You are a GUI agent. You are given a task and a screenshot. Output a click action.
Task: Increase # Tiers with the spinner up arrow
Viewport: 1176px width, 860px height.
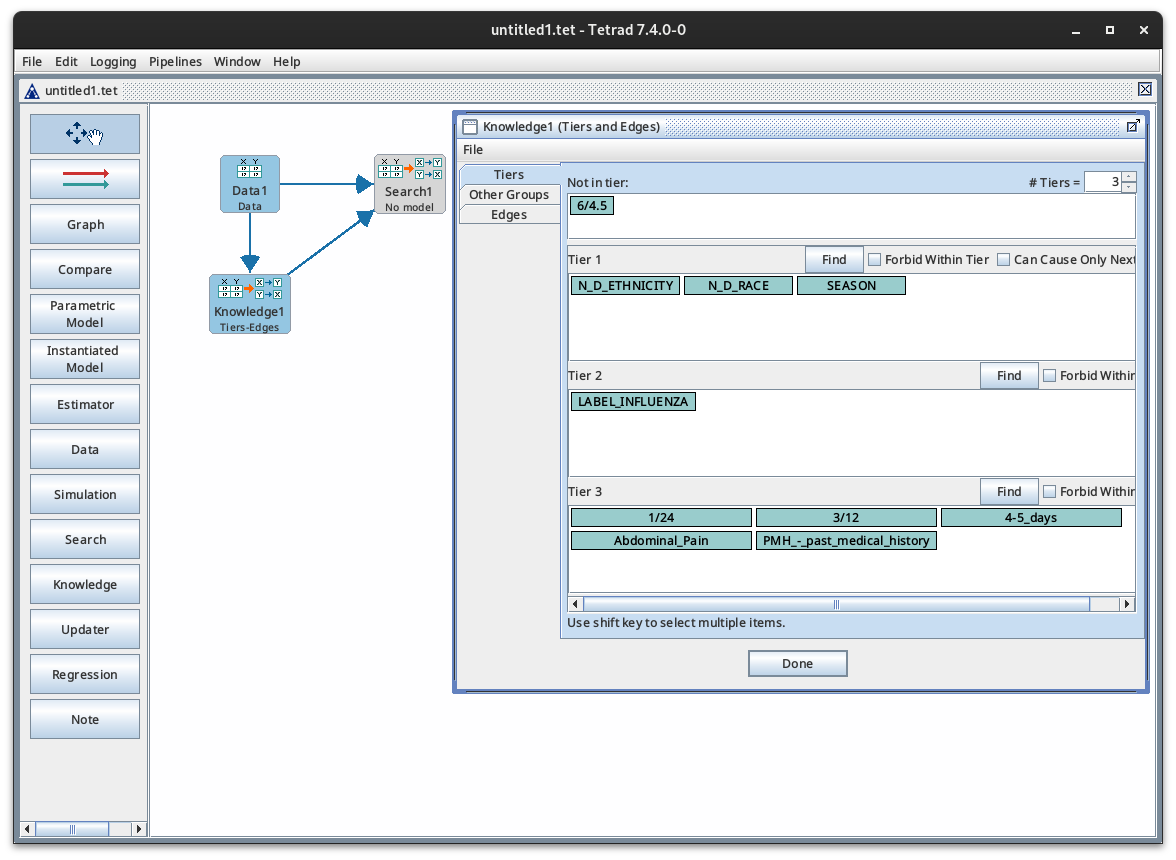pos(1128,176)
